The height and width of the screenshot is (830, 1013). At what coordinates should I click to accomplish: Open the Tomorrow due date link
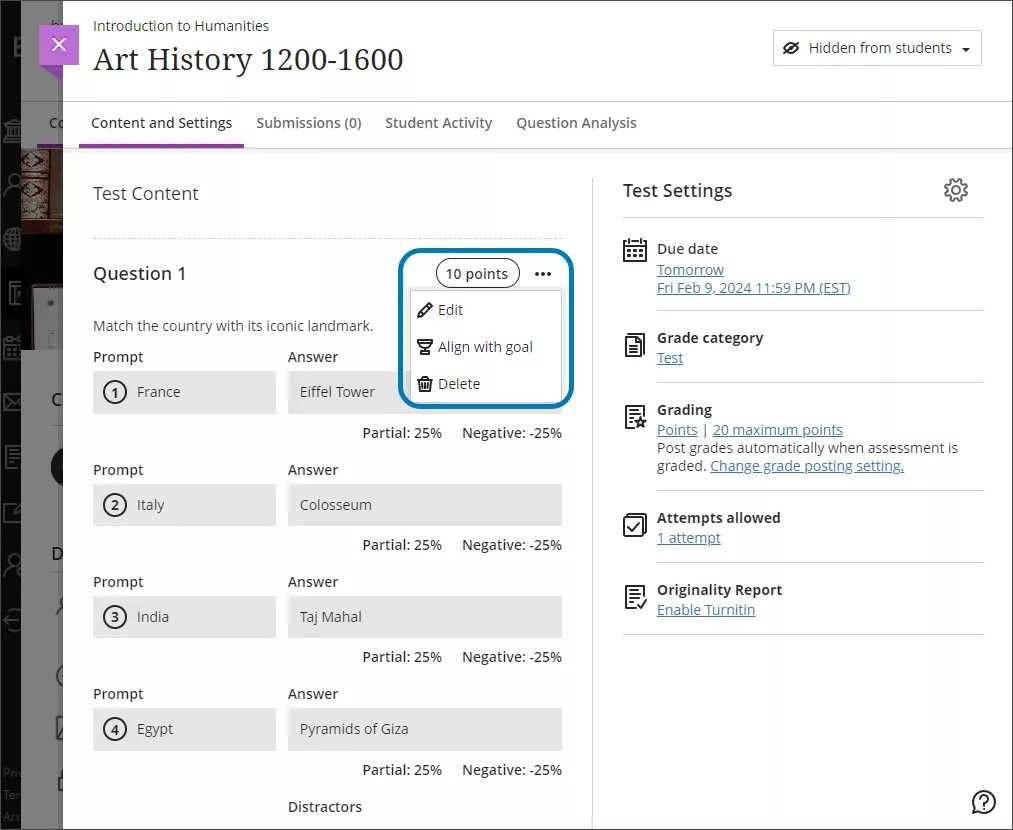coord(690,269)
